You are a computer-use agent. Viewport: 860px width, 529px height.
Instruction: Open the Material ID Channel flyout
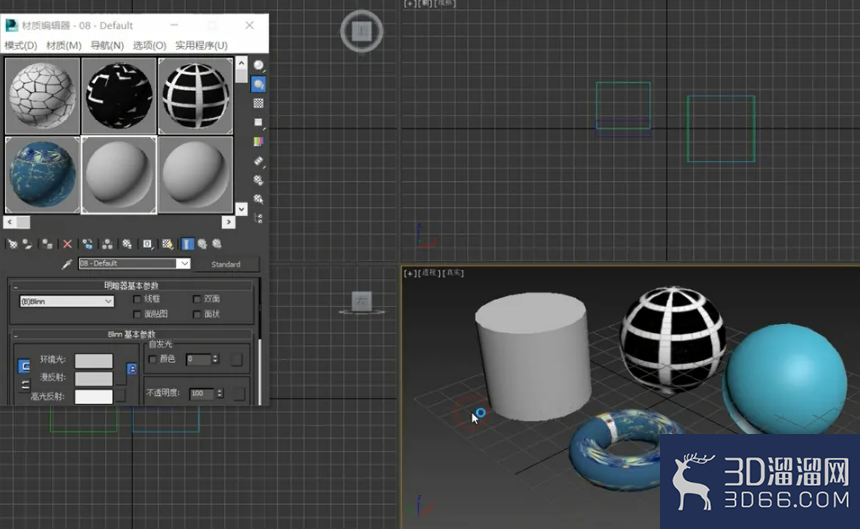tap(147, 244)
